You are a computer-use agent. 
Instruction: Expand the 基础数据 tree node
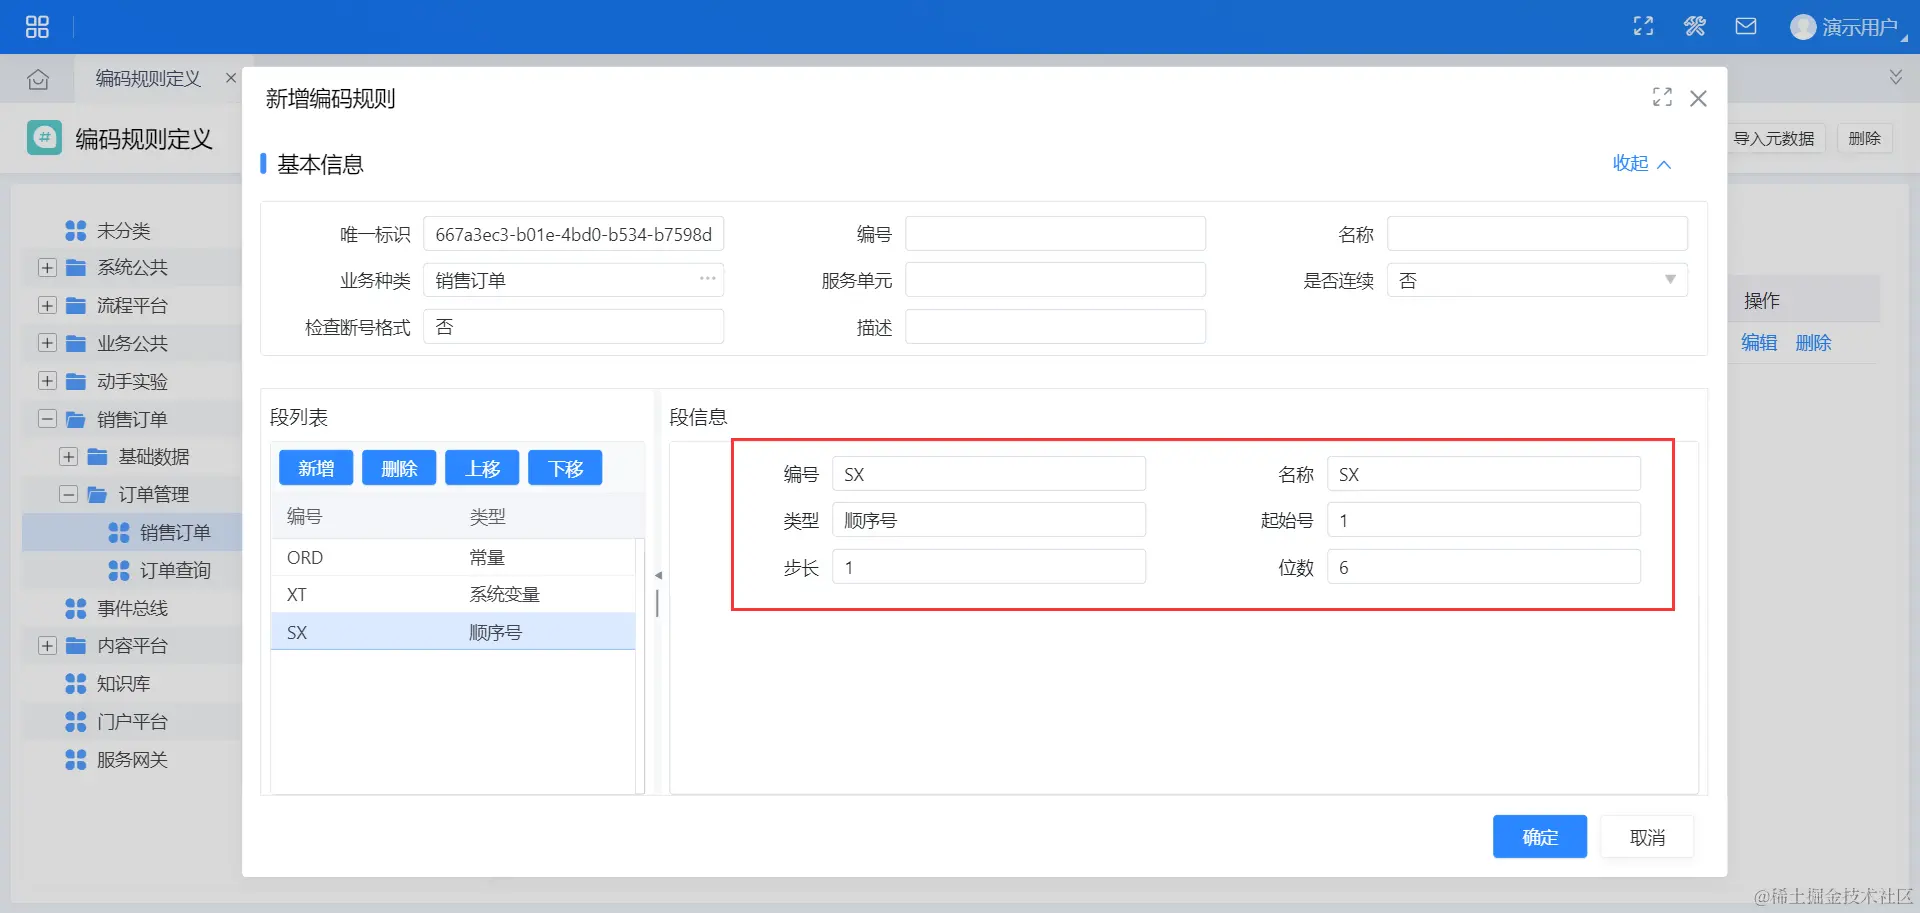[x=68, y=457]
